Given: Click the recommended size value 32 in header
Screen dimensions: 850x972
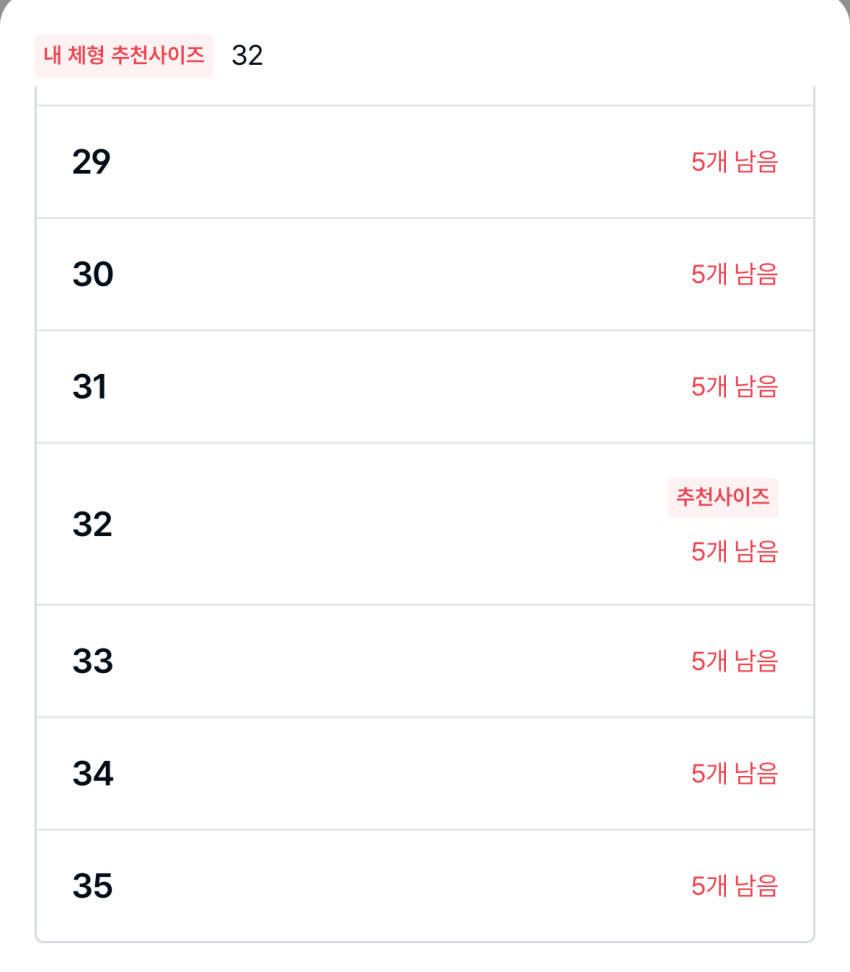Looking at the screenshot, I should pos(247,56).
